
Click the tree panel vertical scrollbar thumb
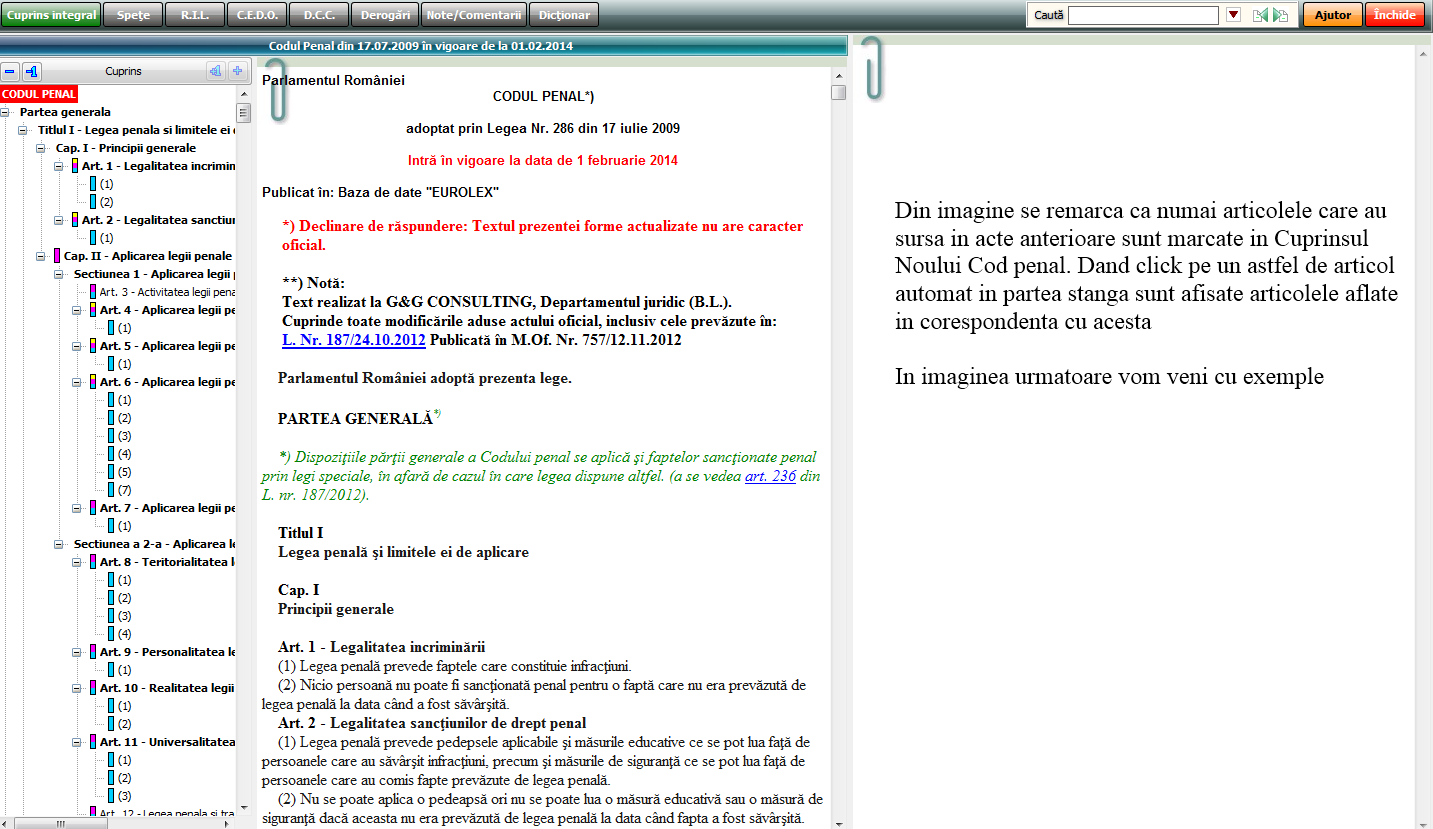click(243, 112)
